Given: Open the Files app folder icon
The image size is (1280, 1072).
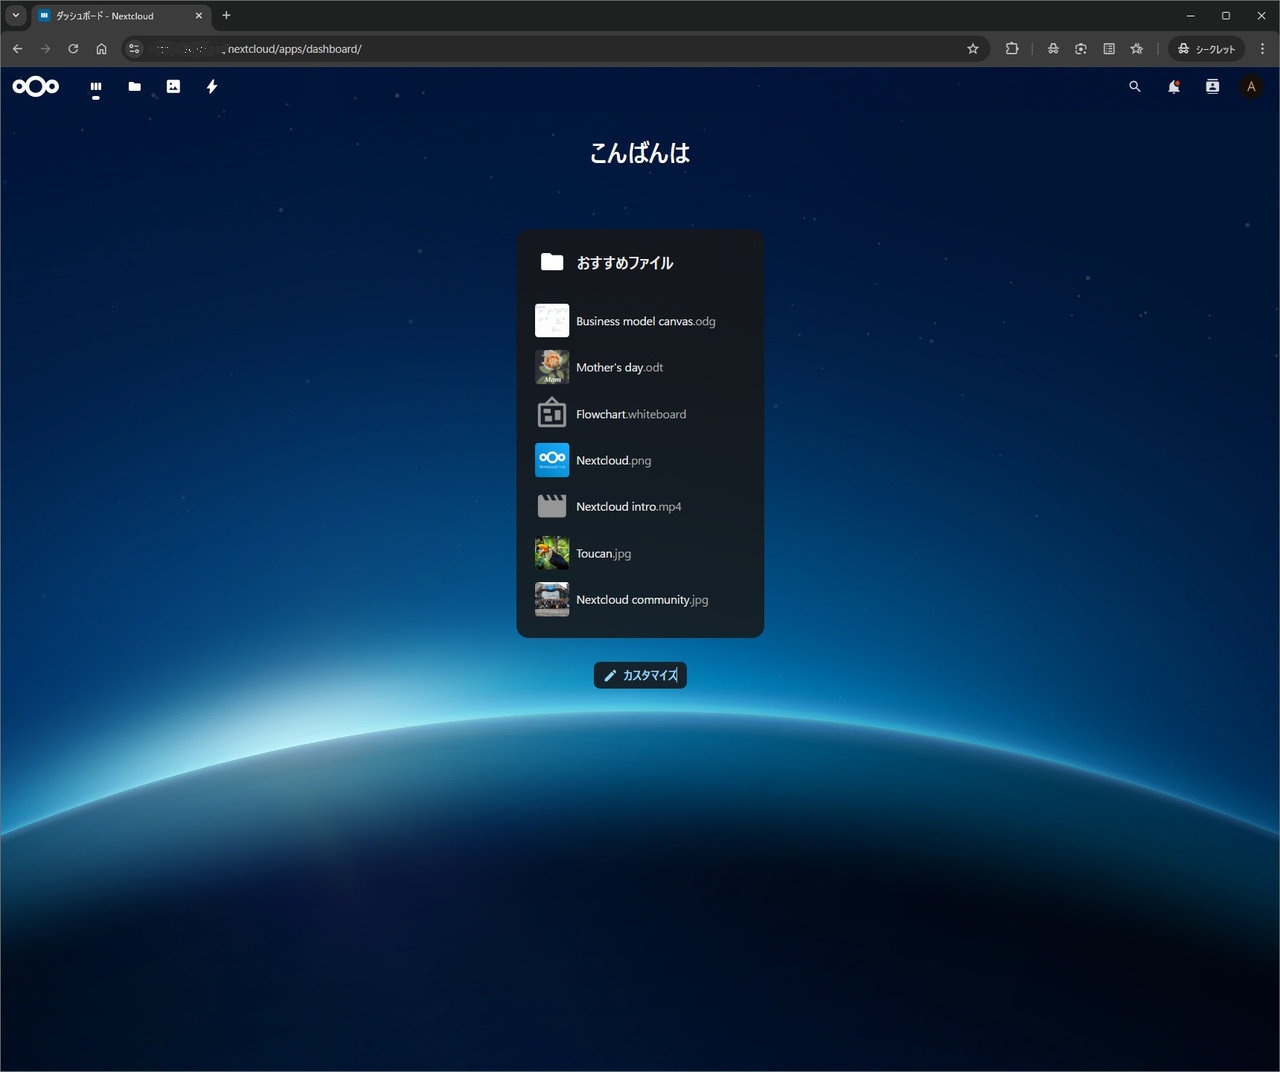Looking at the screenshot, I should pos(134,87).
